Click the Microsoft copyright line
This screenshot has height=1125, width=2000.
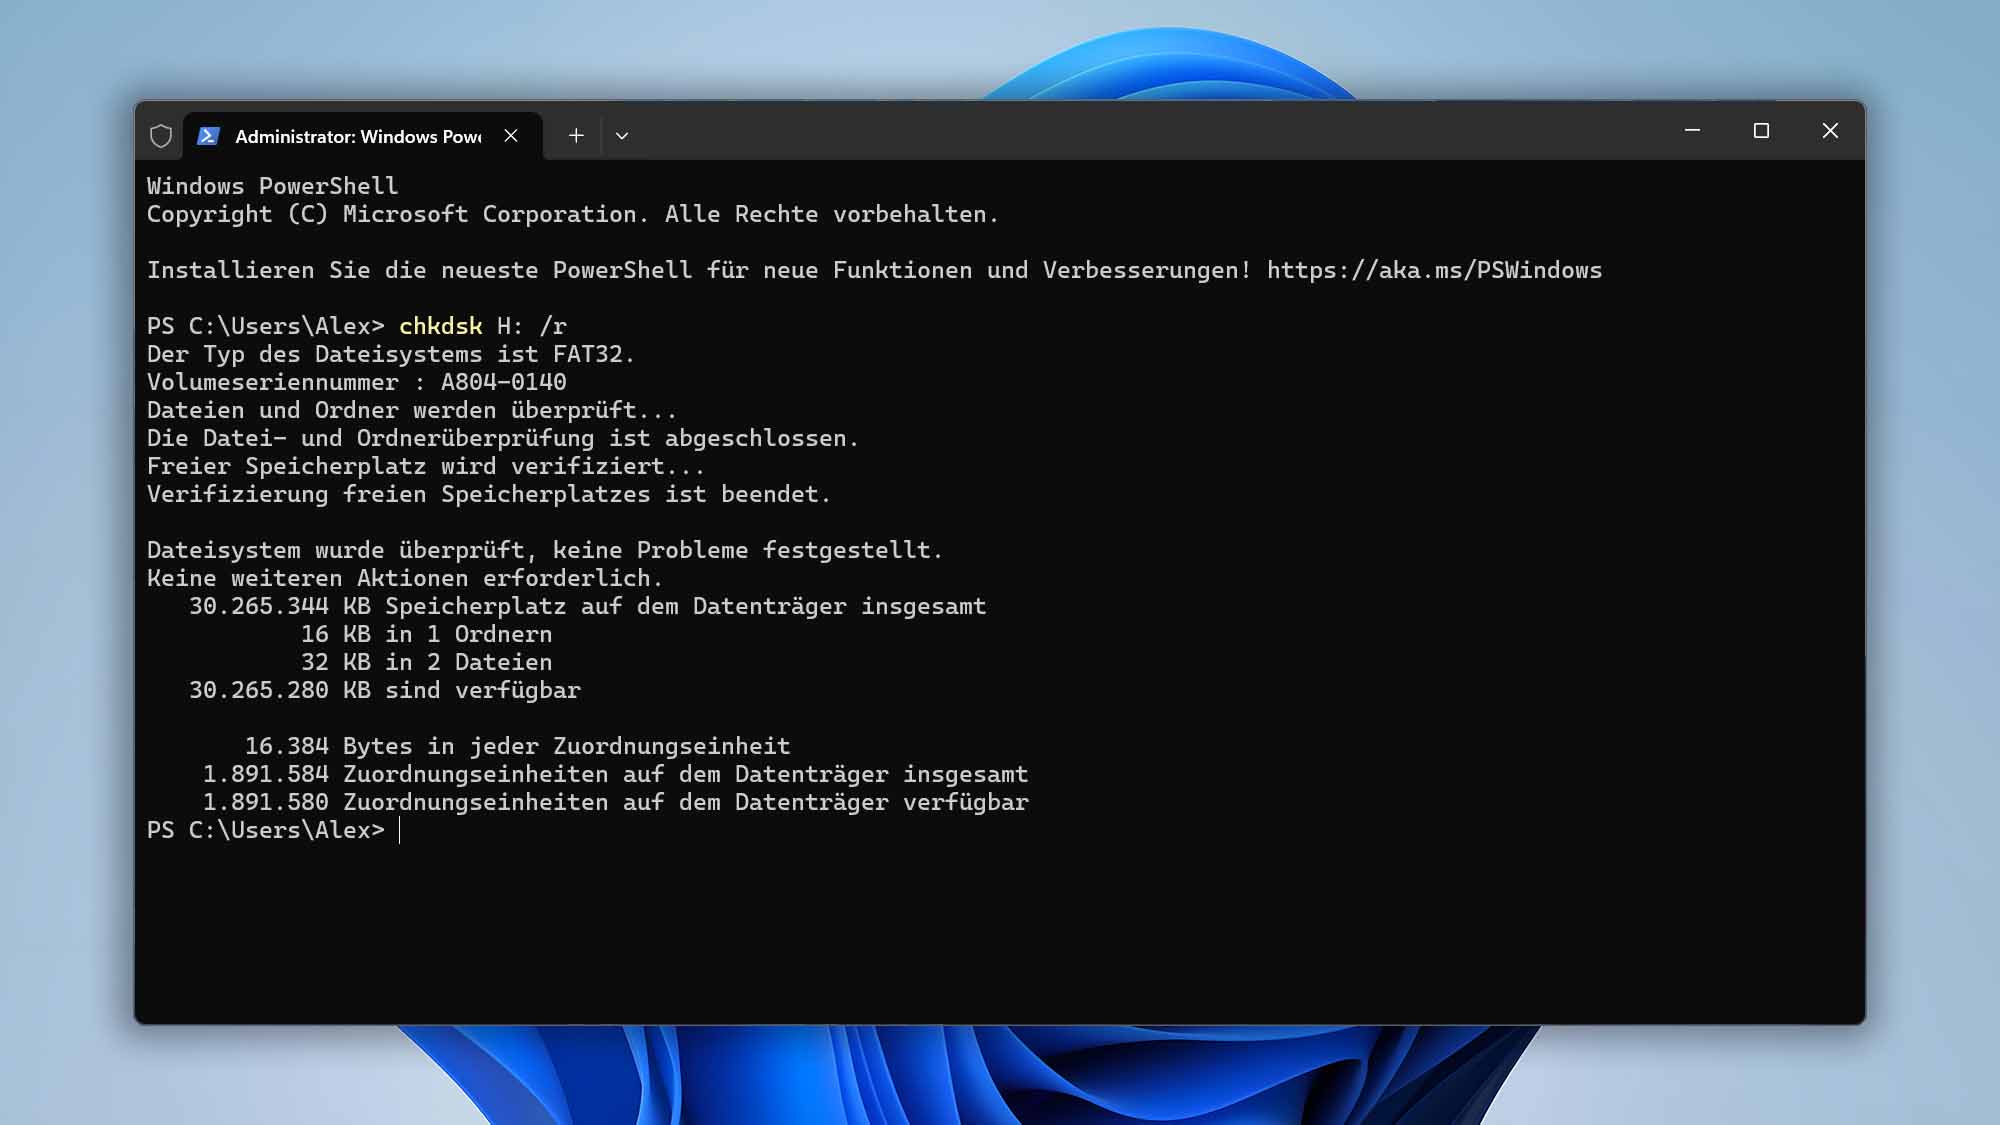click(573, 214)
